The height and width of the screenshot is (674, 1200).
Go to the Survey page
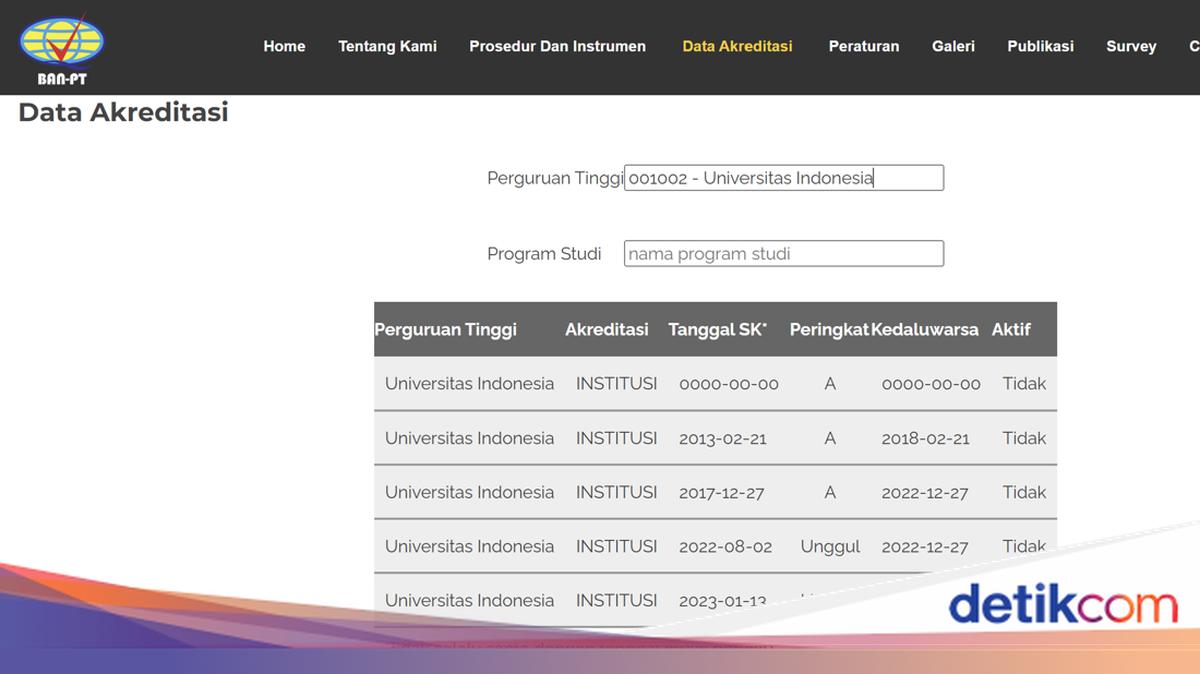click(x=1131, y=46)
